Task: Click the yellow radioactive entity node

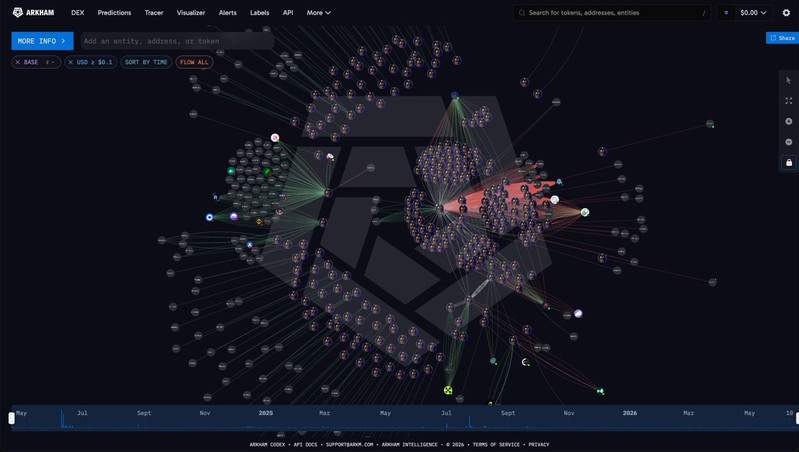Action: [448, 390]
